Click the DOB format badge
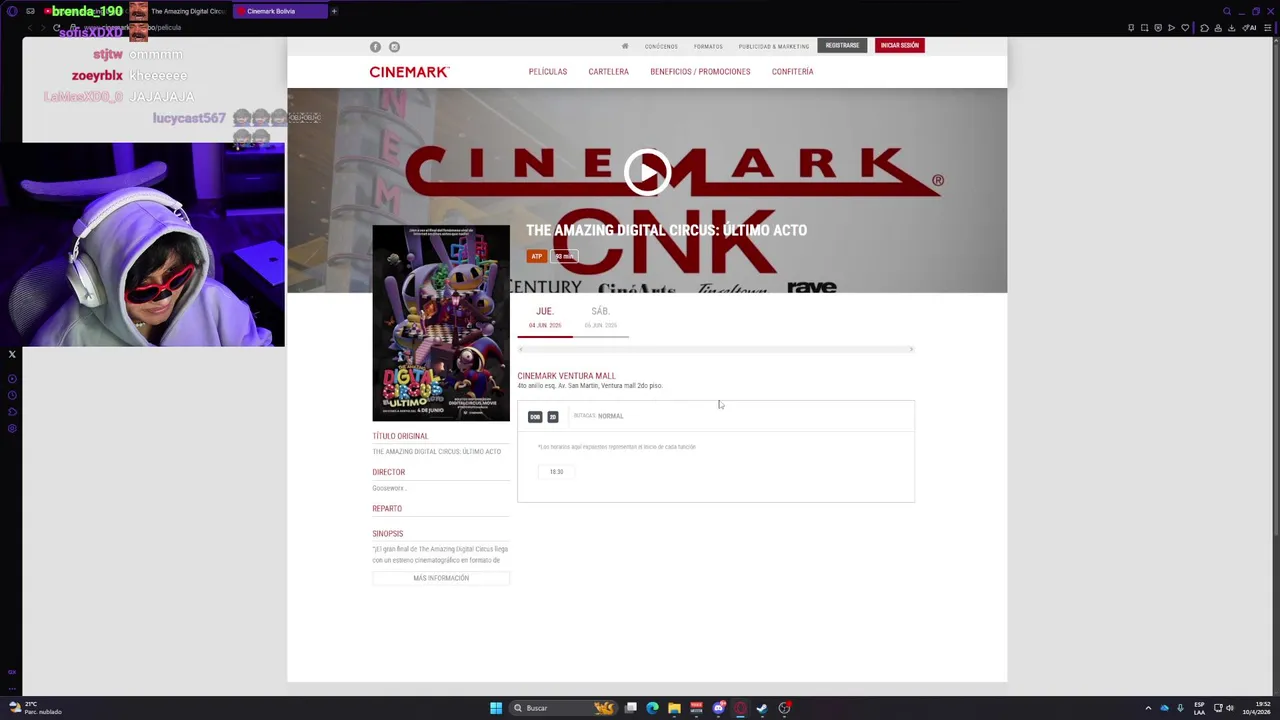 pos(535,417)
